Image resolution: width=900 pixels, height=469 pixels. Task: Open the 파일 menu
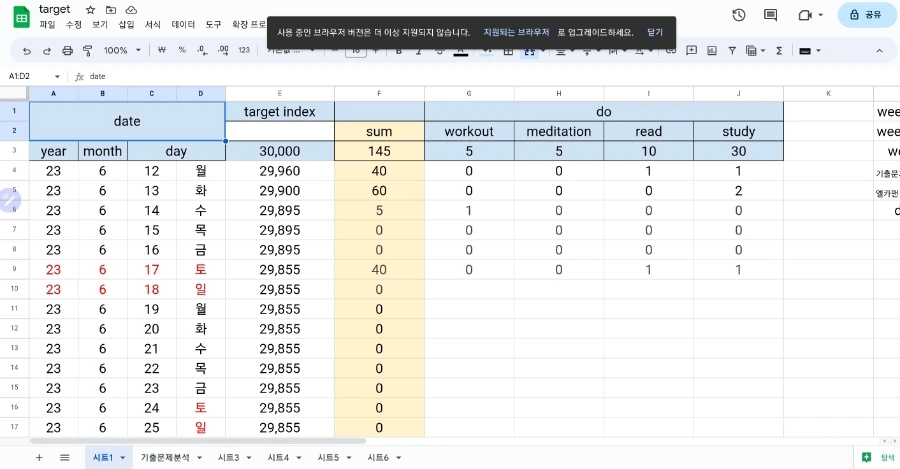click(x=47, y=25)
